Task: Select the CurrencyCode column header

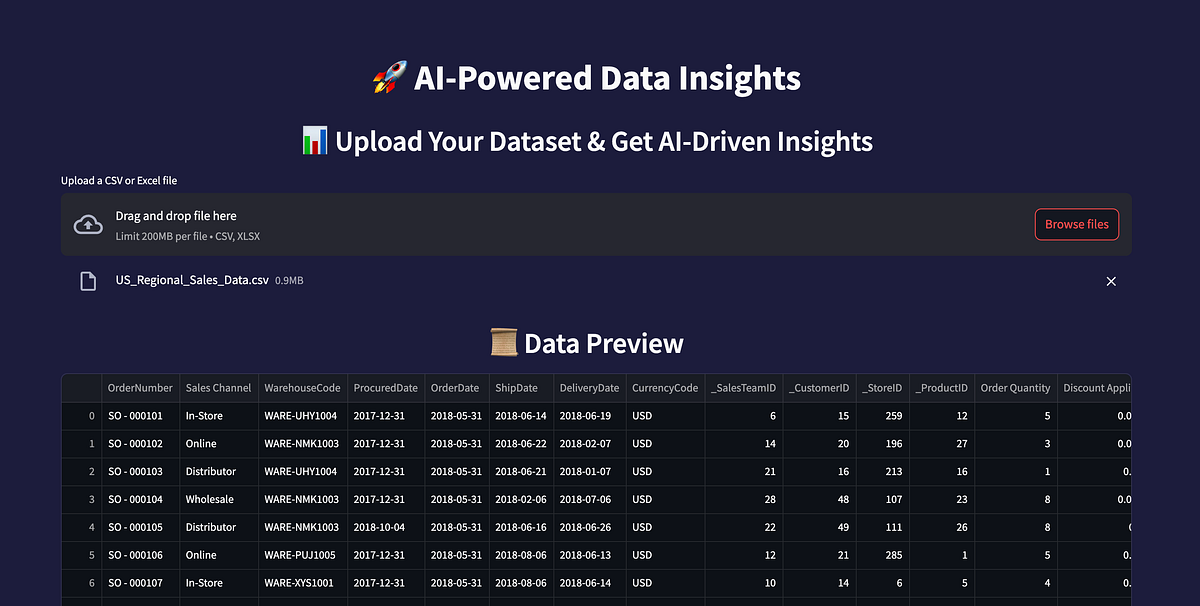Action: (x=664, y=388)
